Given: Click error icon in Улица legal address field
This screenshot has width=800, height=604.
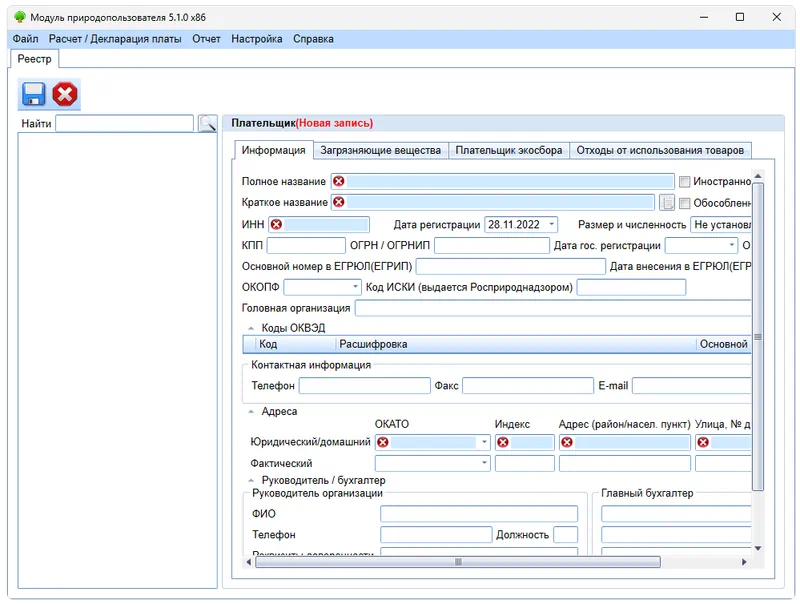Looking at the screenshot, I should [703, 442].
